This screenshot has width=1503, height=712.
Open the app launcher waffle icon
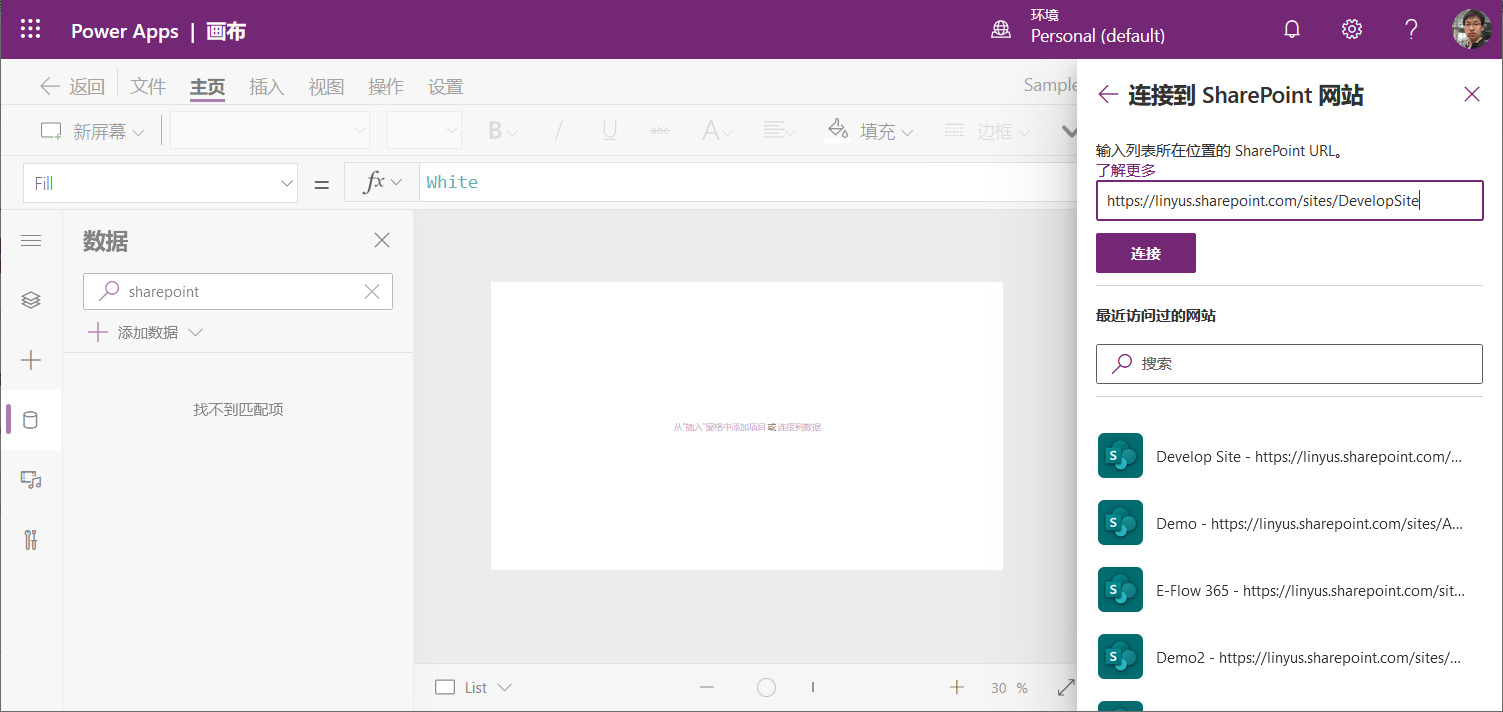(30, 29)
